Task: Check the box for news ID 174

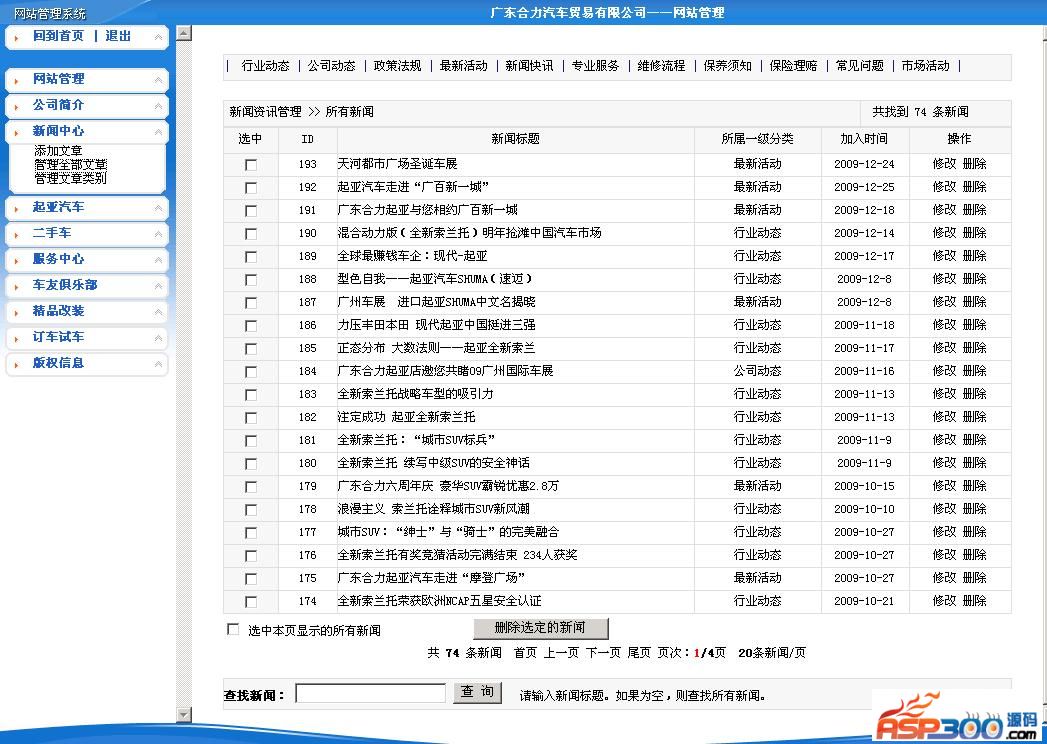Action: 251,602
